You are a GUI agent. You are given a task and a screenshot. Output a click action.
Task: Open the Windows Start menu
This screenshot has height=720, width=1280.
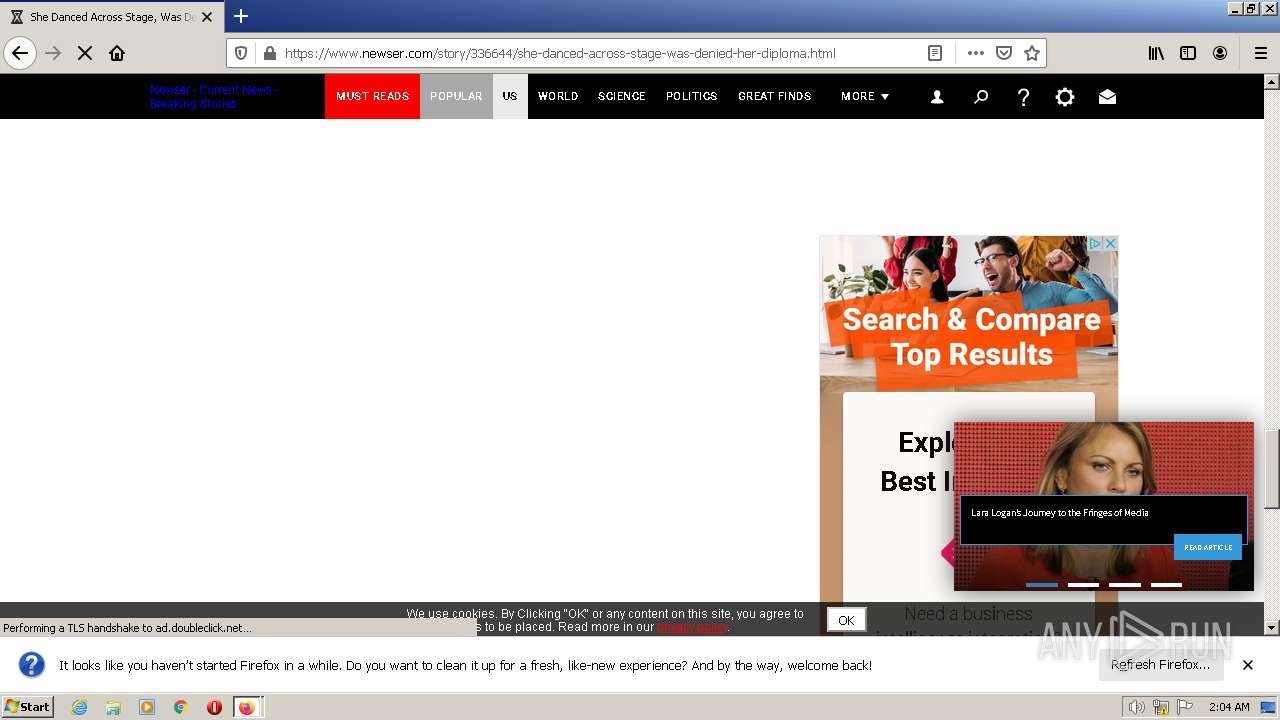(x=27, y=706)
